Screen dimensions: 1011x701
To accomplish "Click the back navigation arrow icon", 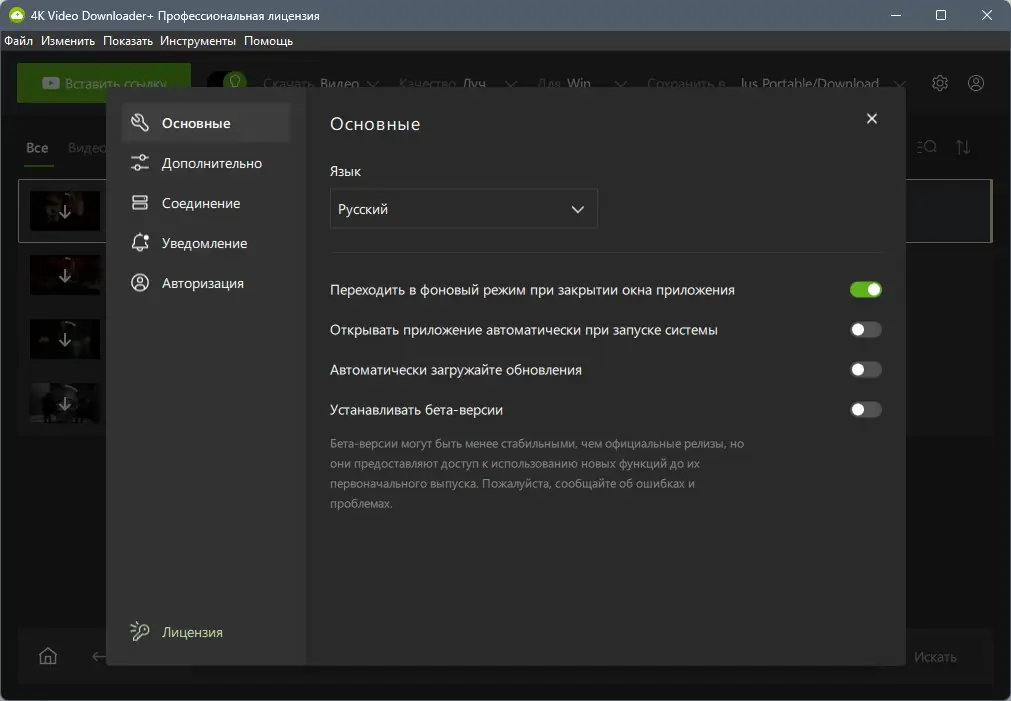I will [x=97, y=656].
